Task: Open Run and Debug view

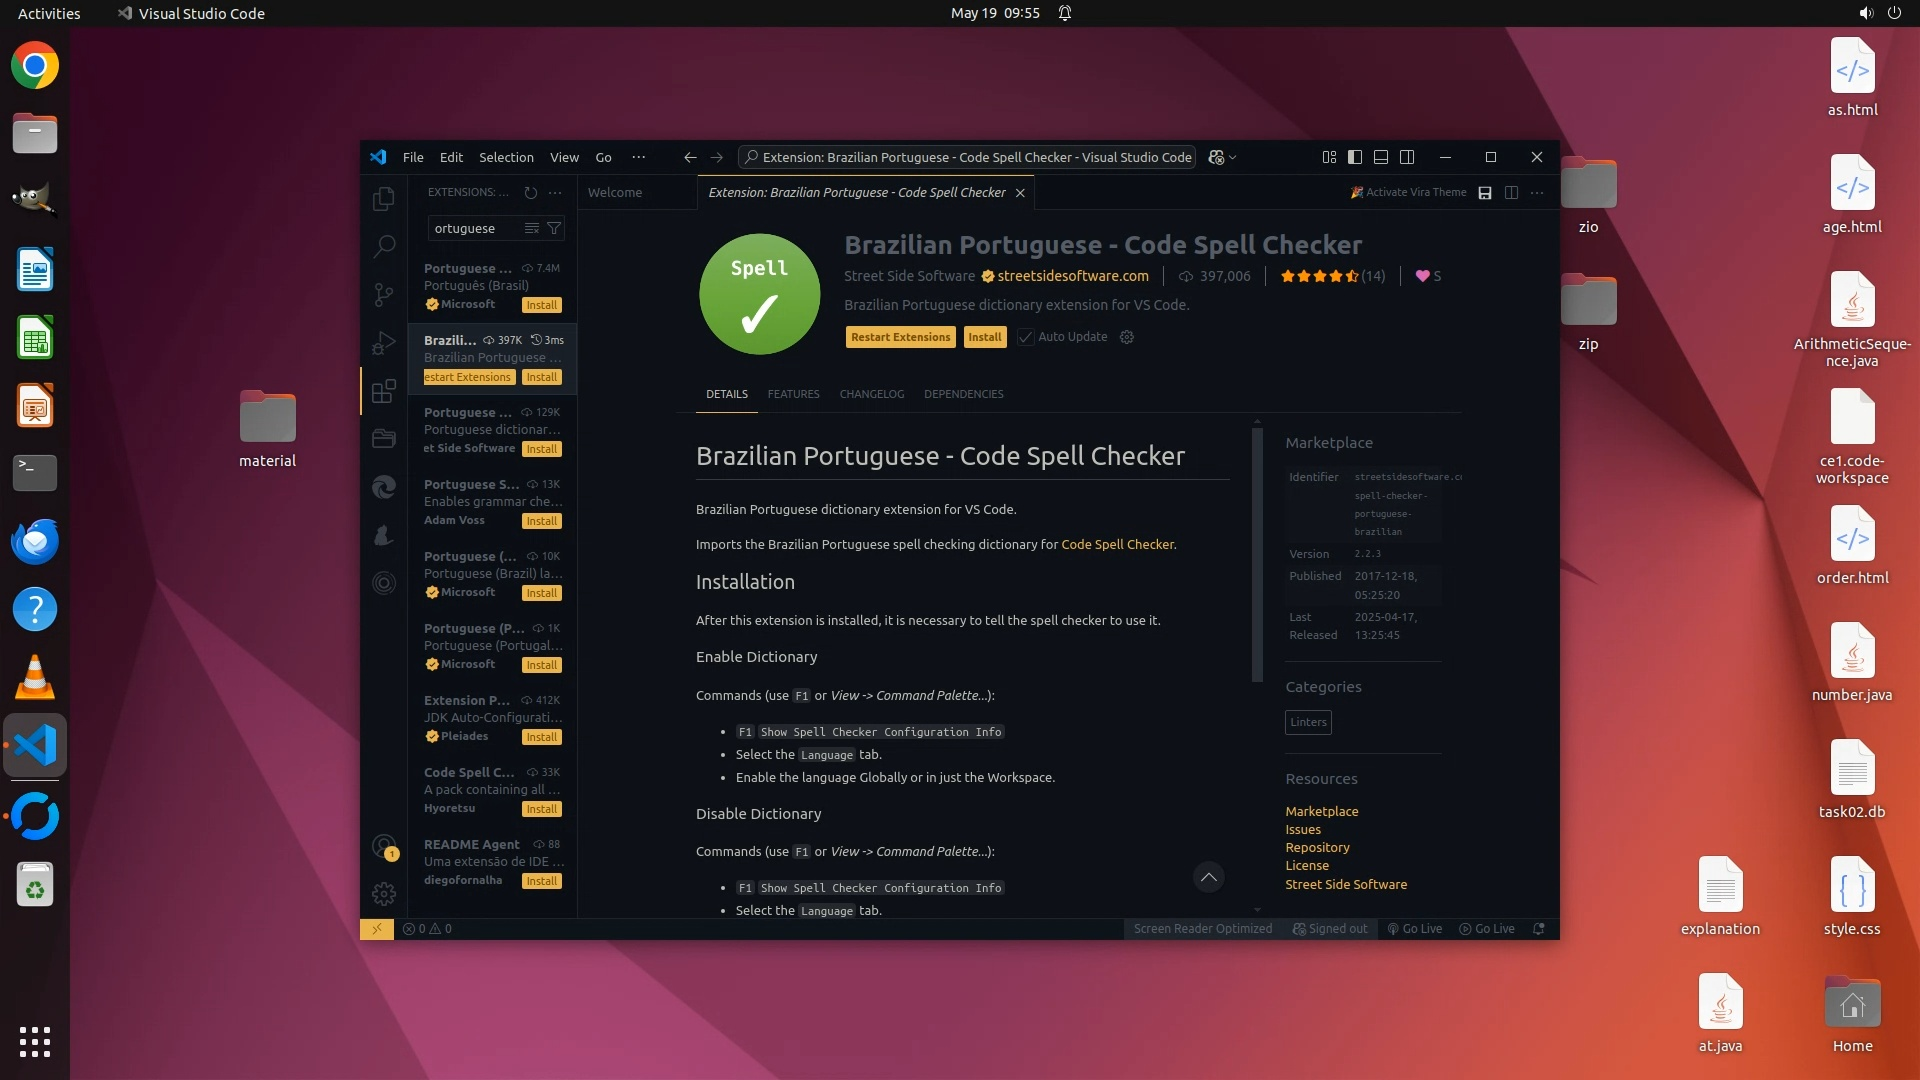Action: pyautogui.click(x=384, y=343)
